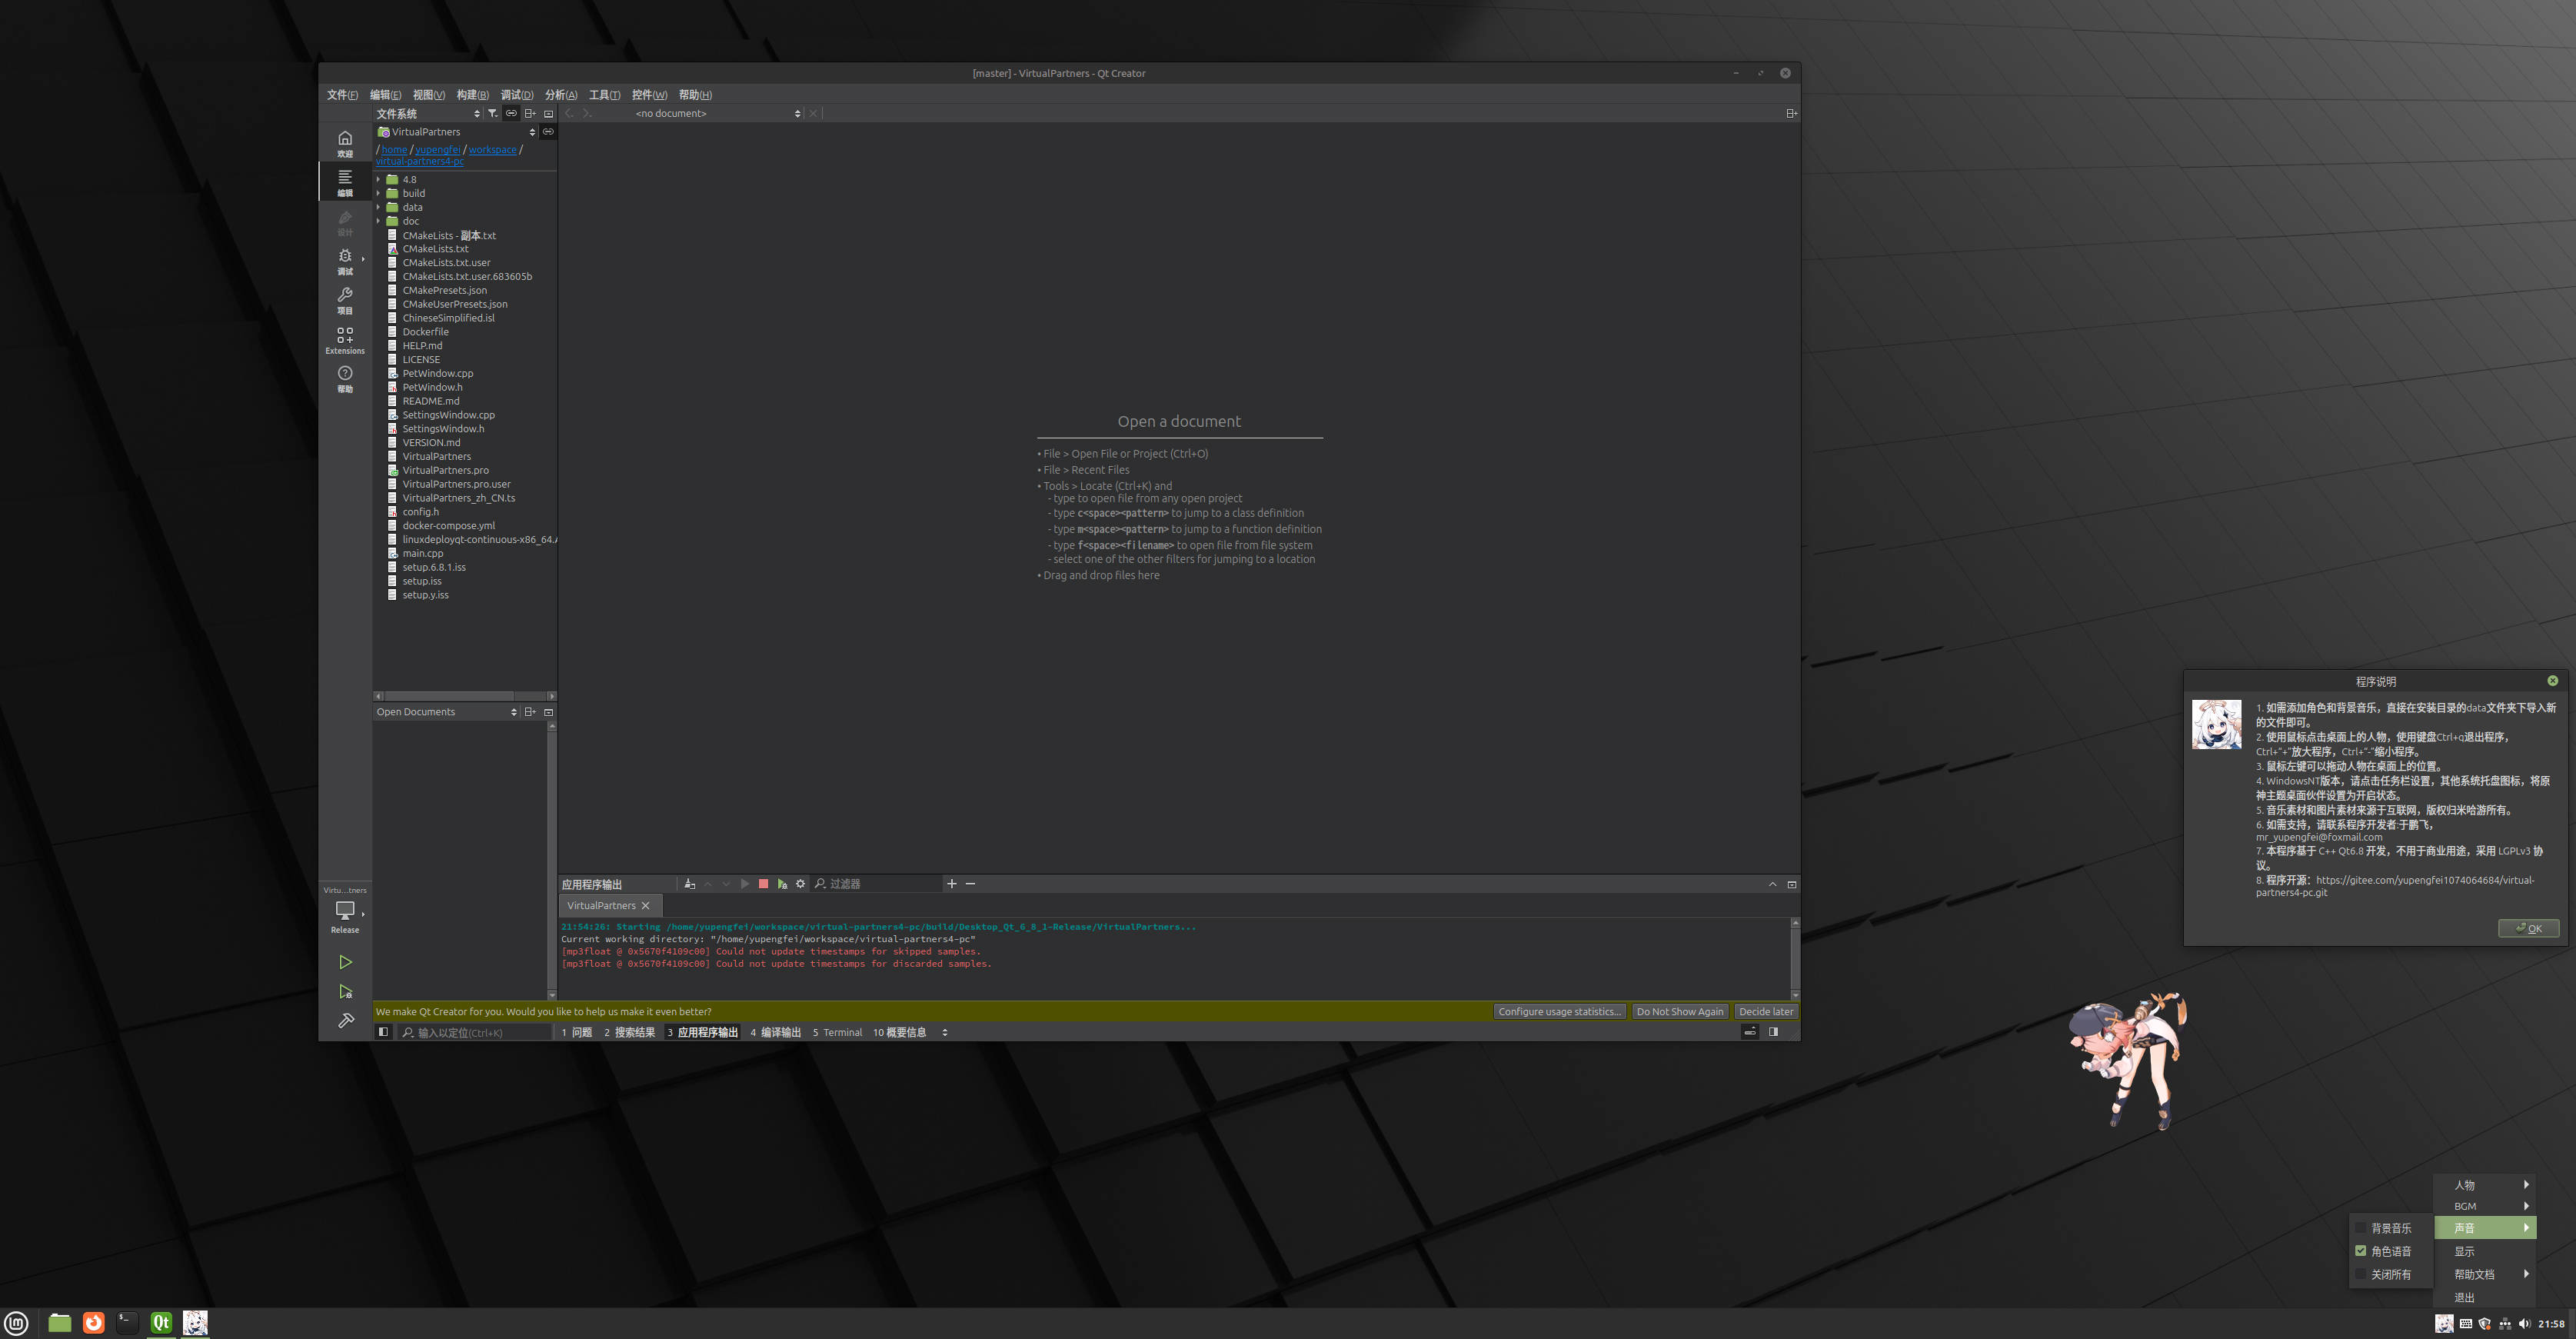Click the Do Not Show Again button

pyautogui.click(x=1679, y=1011)
